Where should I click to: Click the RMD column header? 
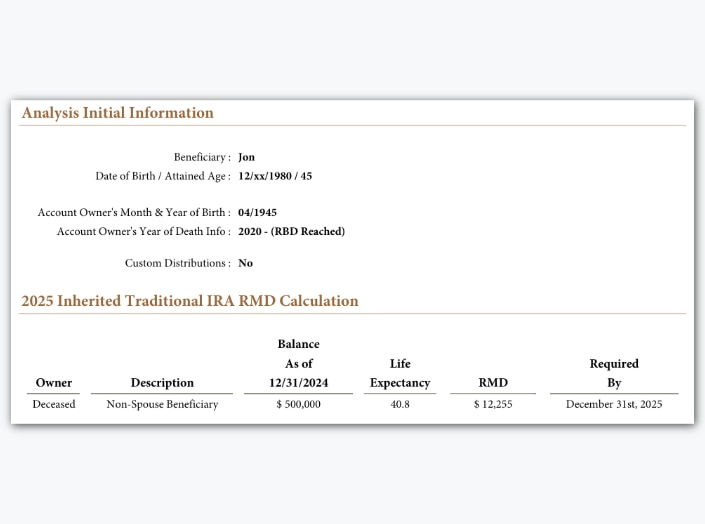click(493, 383)
